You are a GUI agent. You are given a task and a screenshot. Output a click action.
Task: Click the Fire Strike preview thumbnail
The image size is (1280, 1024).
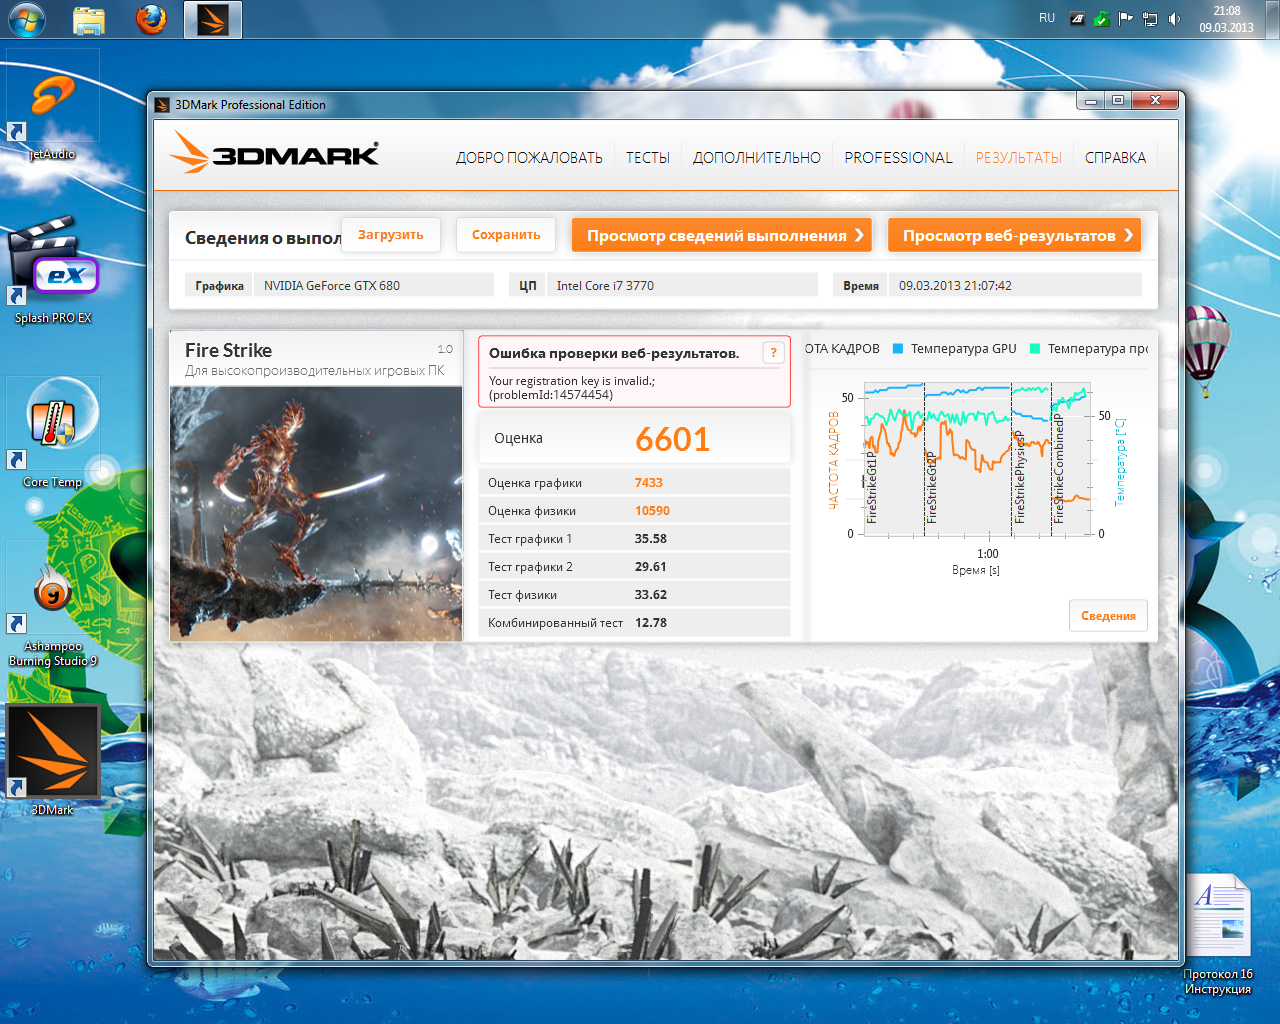[316, 514]
